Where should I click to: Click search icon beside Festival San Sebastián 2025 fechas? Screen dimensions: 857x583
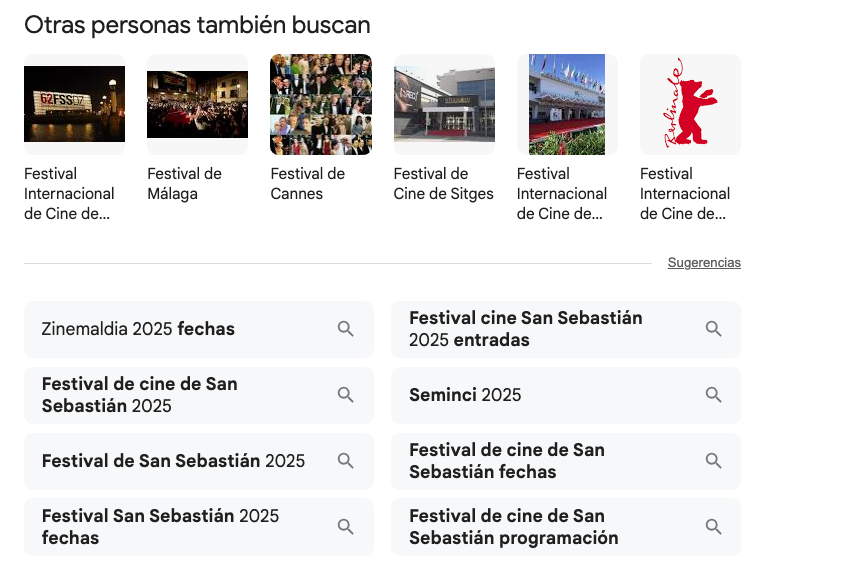coord(346,527)
